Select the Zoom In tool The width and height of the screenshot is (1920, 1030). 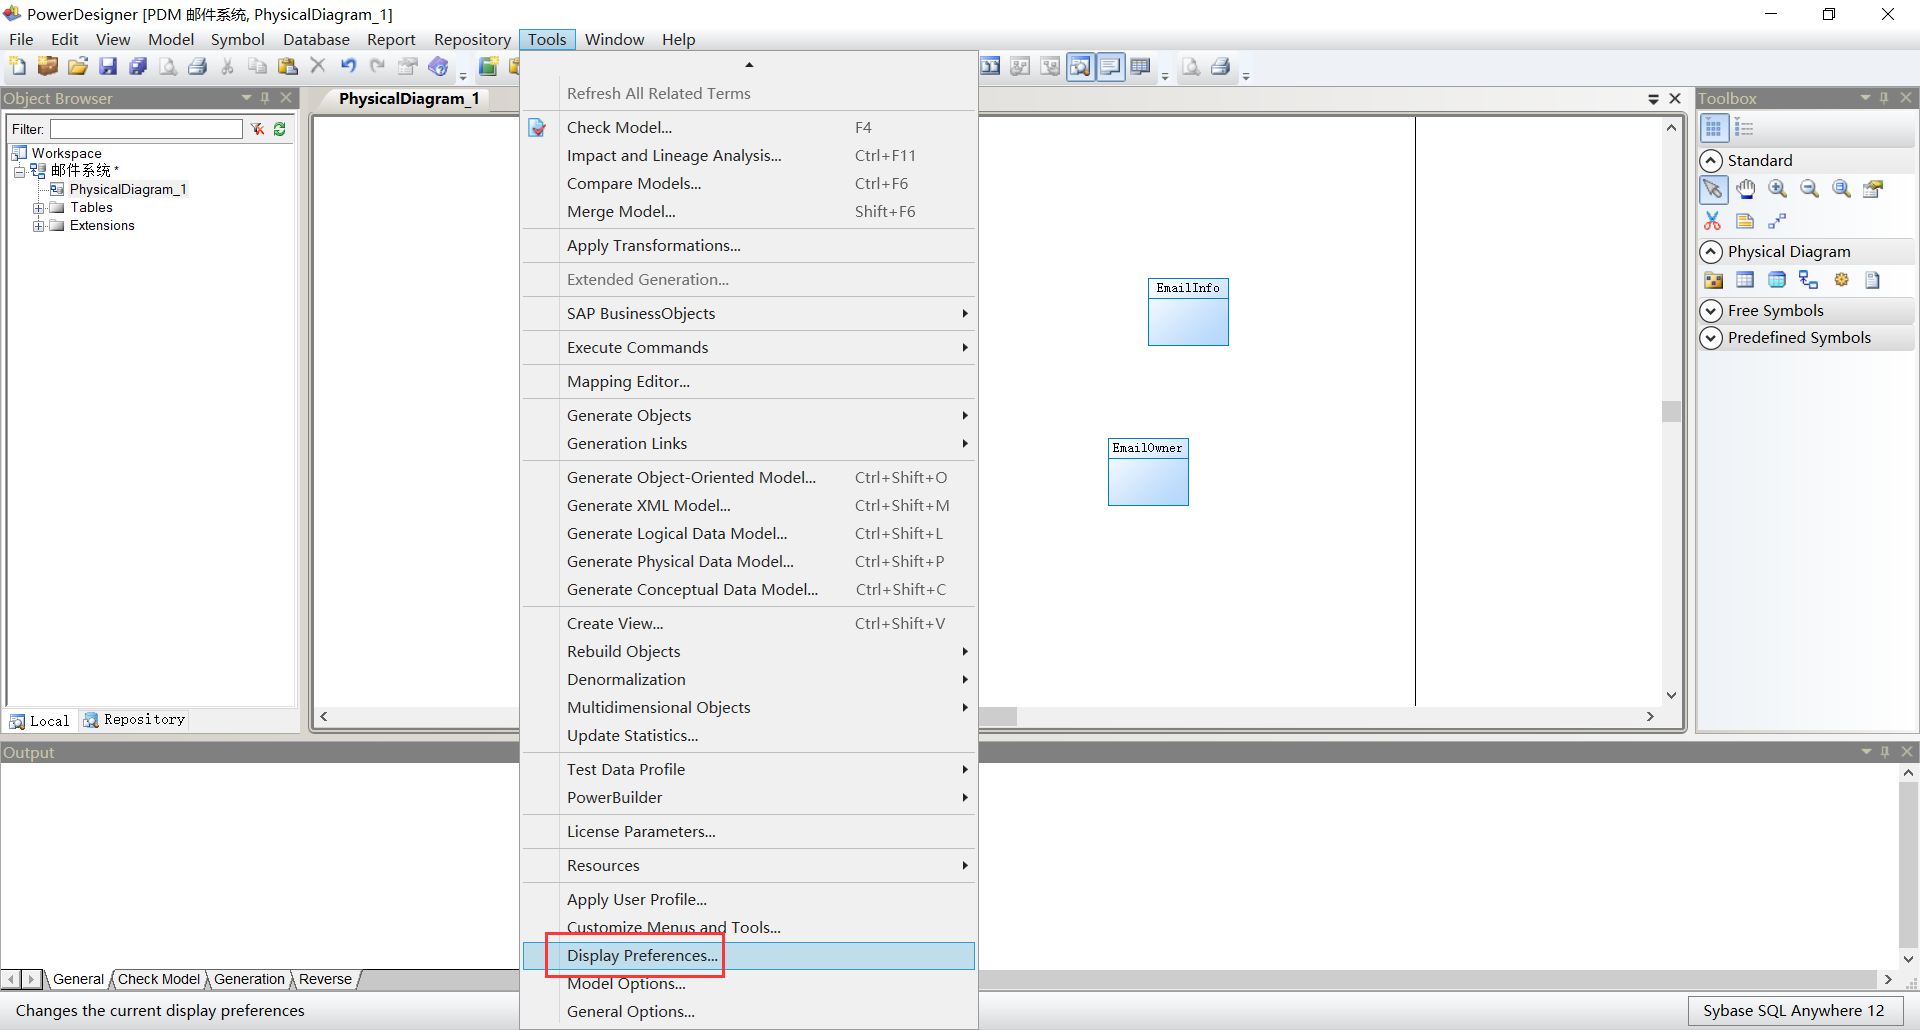[x=1778, y=189]
